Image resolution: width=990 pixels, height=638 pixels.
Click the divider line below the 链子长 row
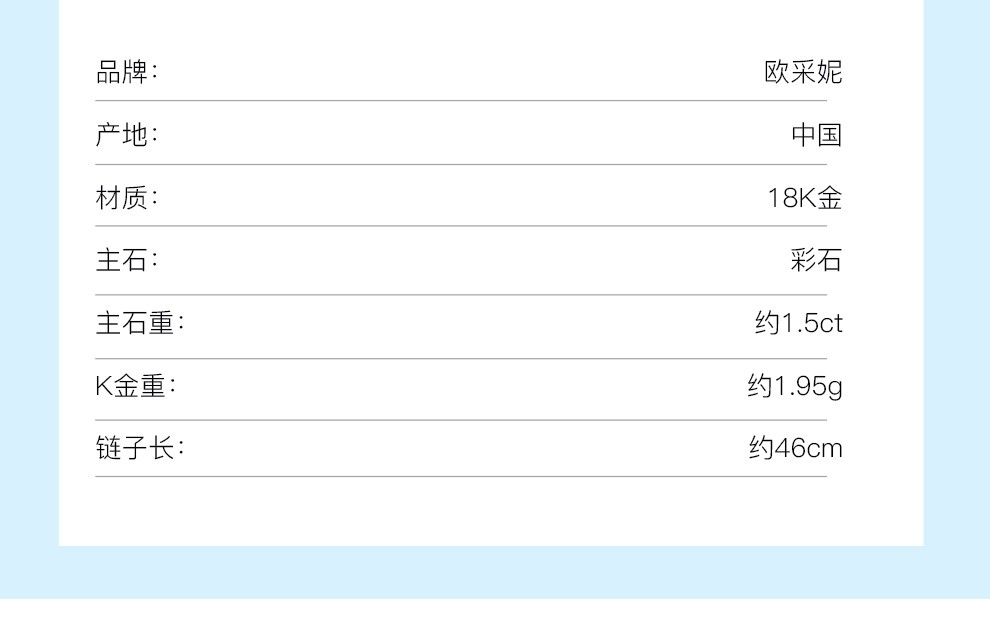[x=461, y=477]
